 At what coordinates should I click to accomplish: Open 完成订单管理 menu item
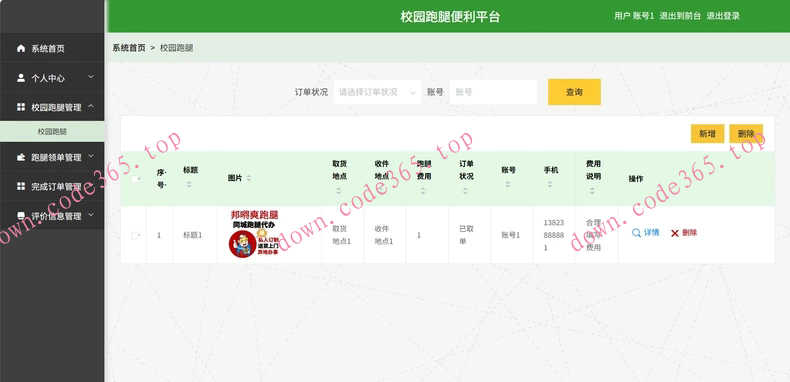click(52, 186)
